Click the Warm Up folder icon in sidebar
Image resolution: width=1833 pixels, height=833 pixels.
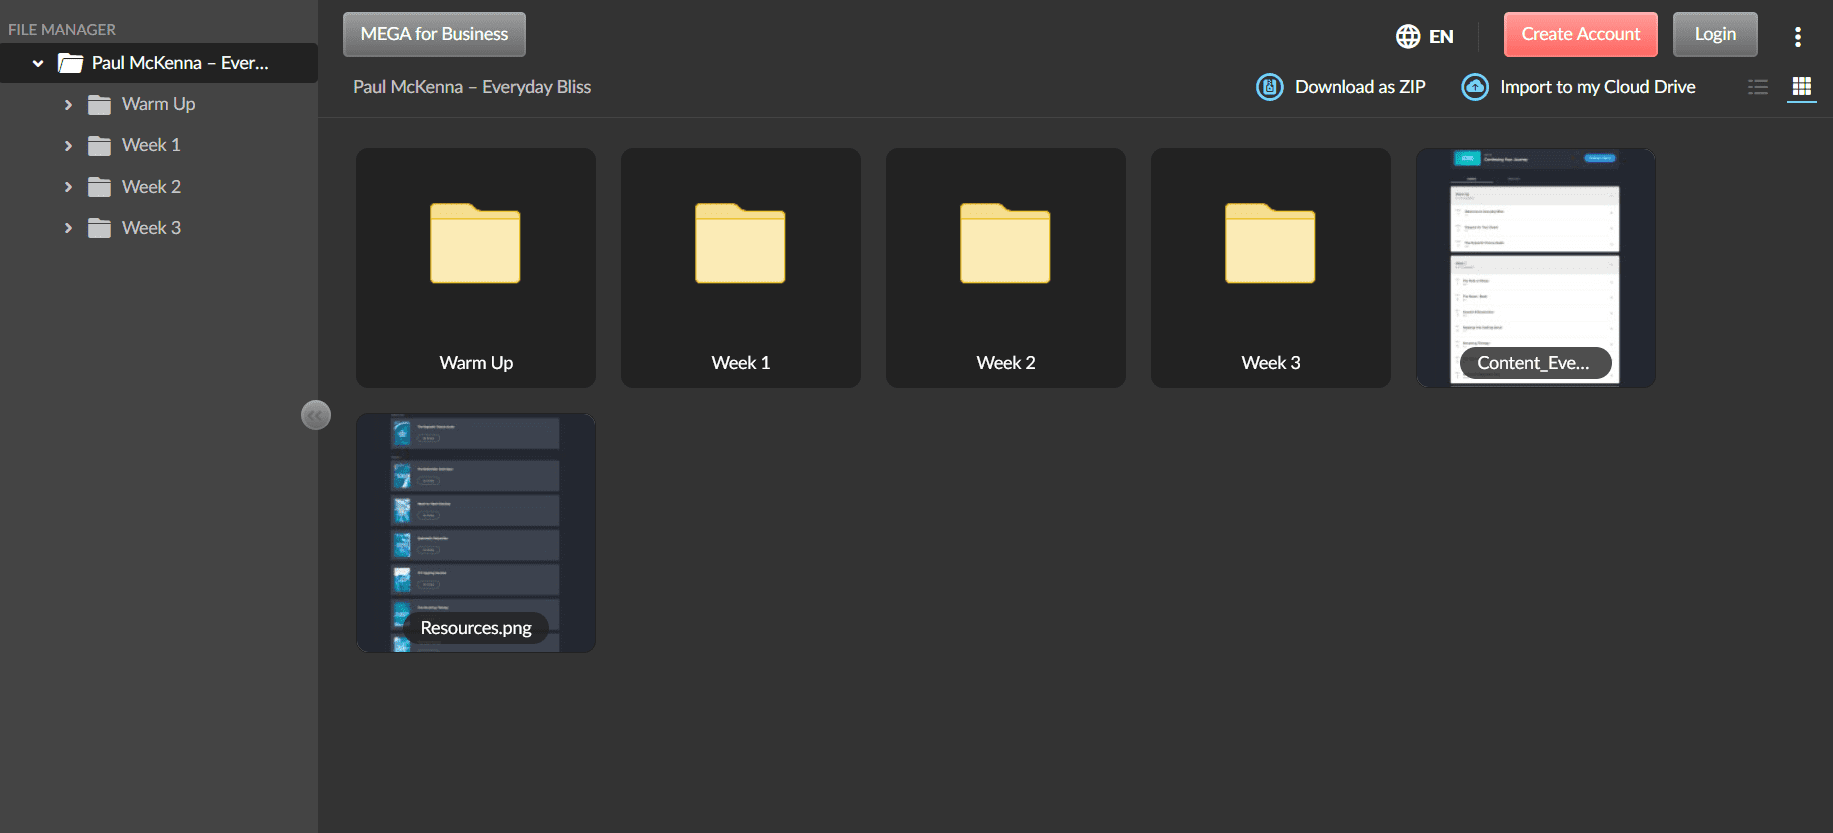tap(99, 105)
